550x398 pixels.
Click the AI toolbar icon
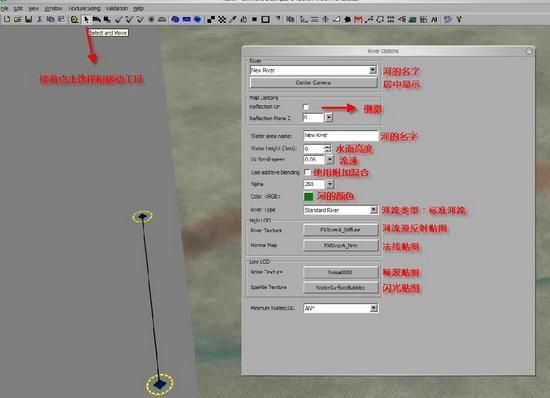pyautogui.click(x=434, y=20)
